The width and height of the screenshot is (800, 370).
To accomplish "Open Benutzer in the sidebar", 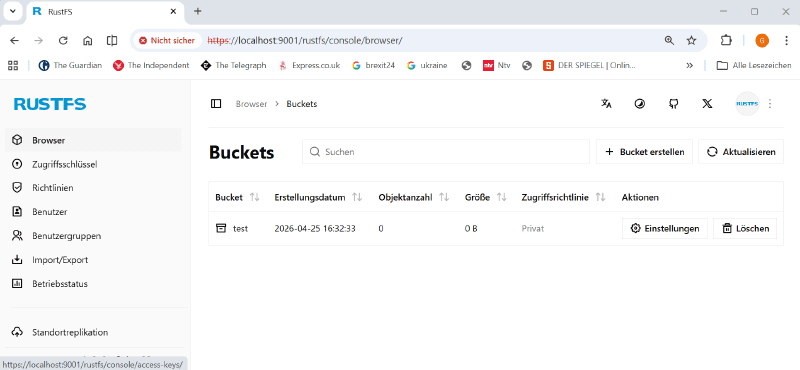I will (93, 212).
